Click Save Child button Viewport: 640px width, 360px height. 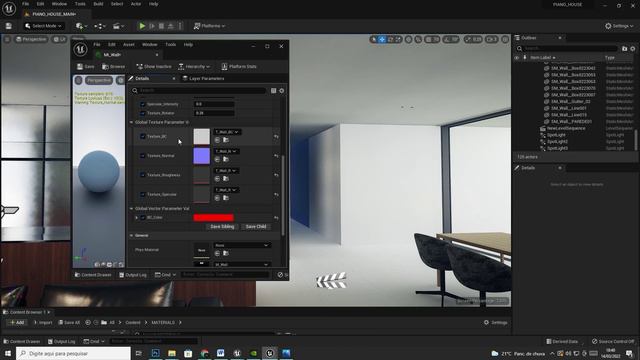pos(256,227)
